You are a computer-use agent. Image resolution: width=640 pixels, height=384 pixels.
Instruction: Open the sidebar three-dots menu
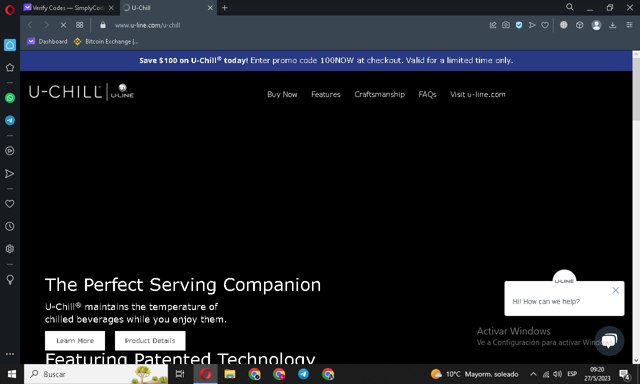tap(10, 354)
